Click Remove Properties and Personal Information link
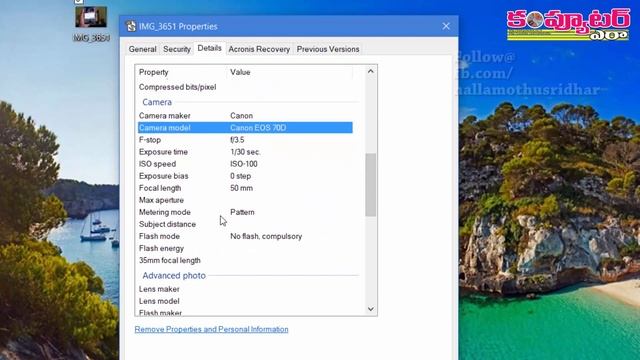640x360 pixels. pos(211,329)
